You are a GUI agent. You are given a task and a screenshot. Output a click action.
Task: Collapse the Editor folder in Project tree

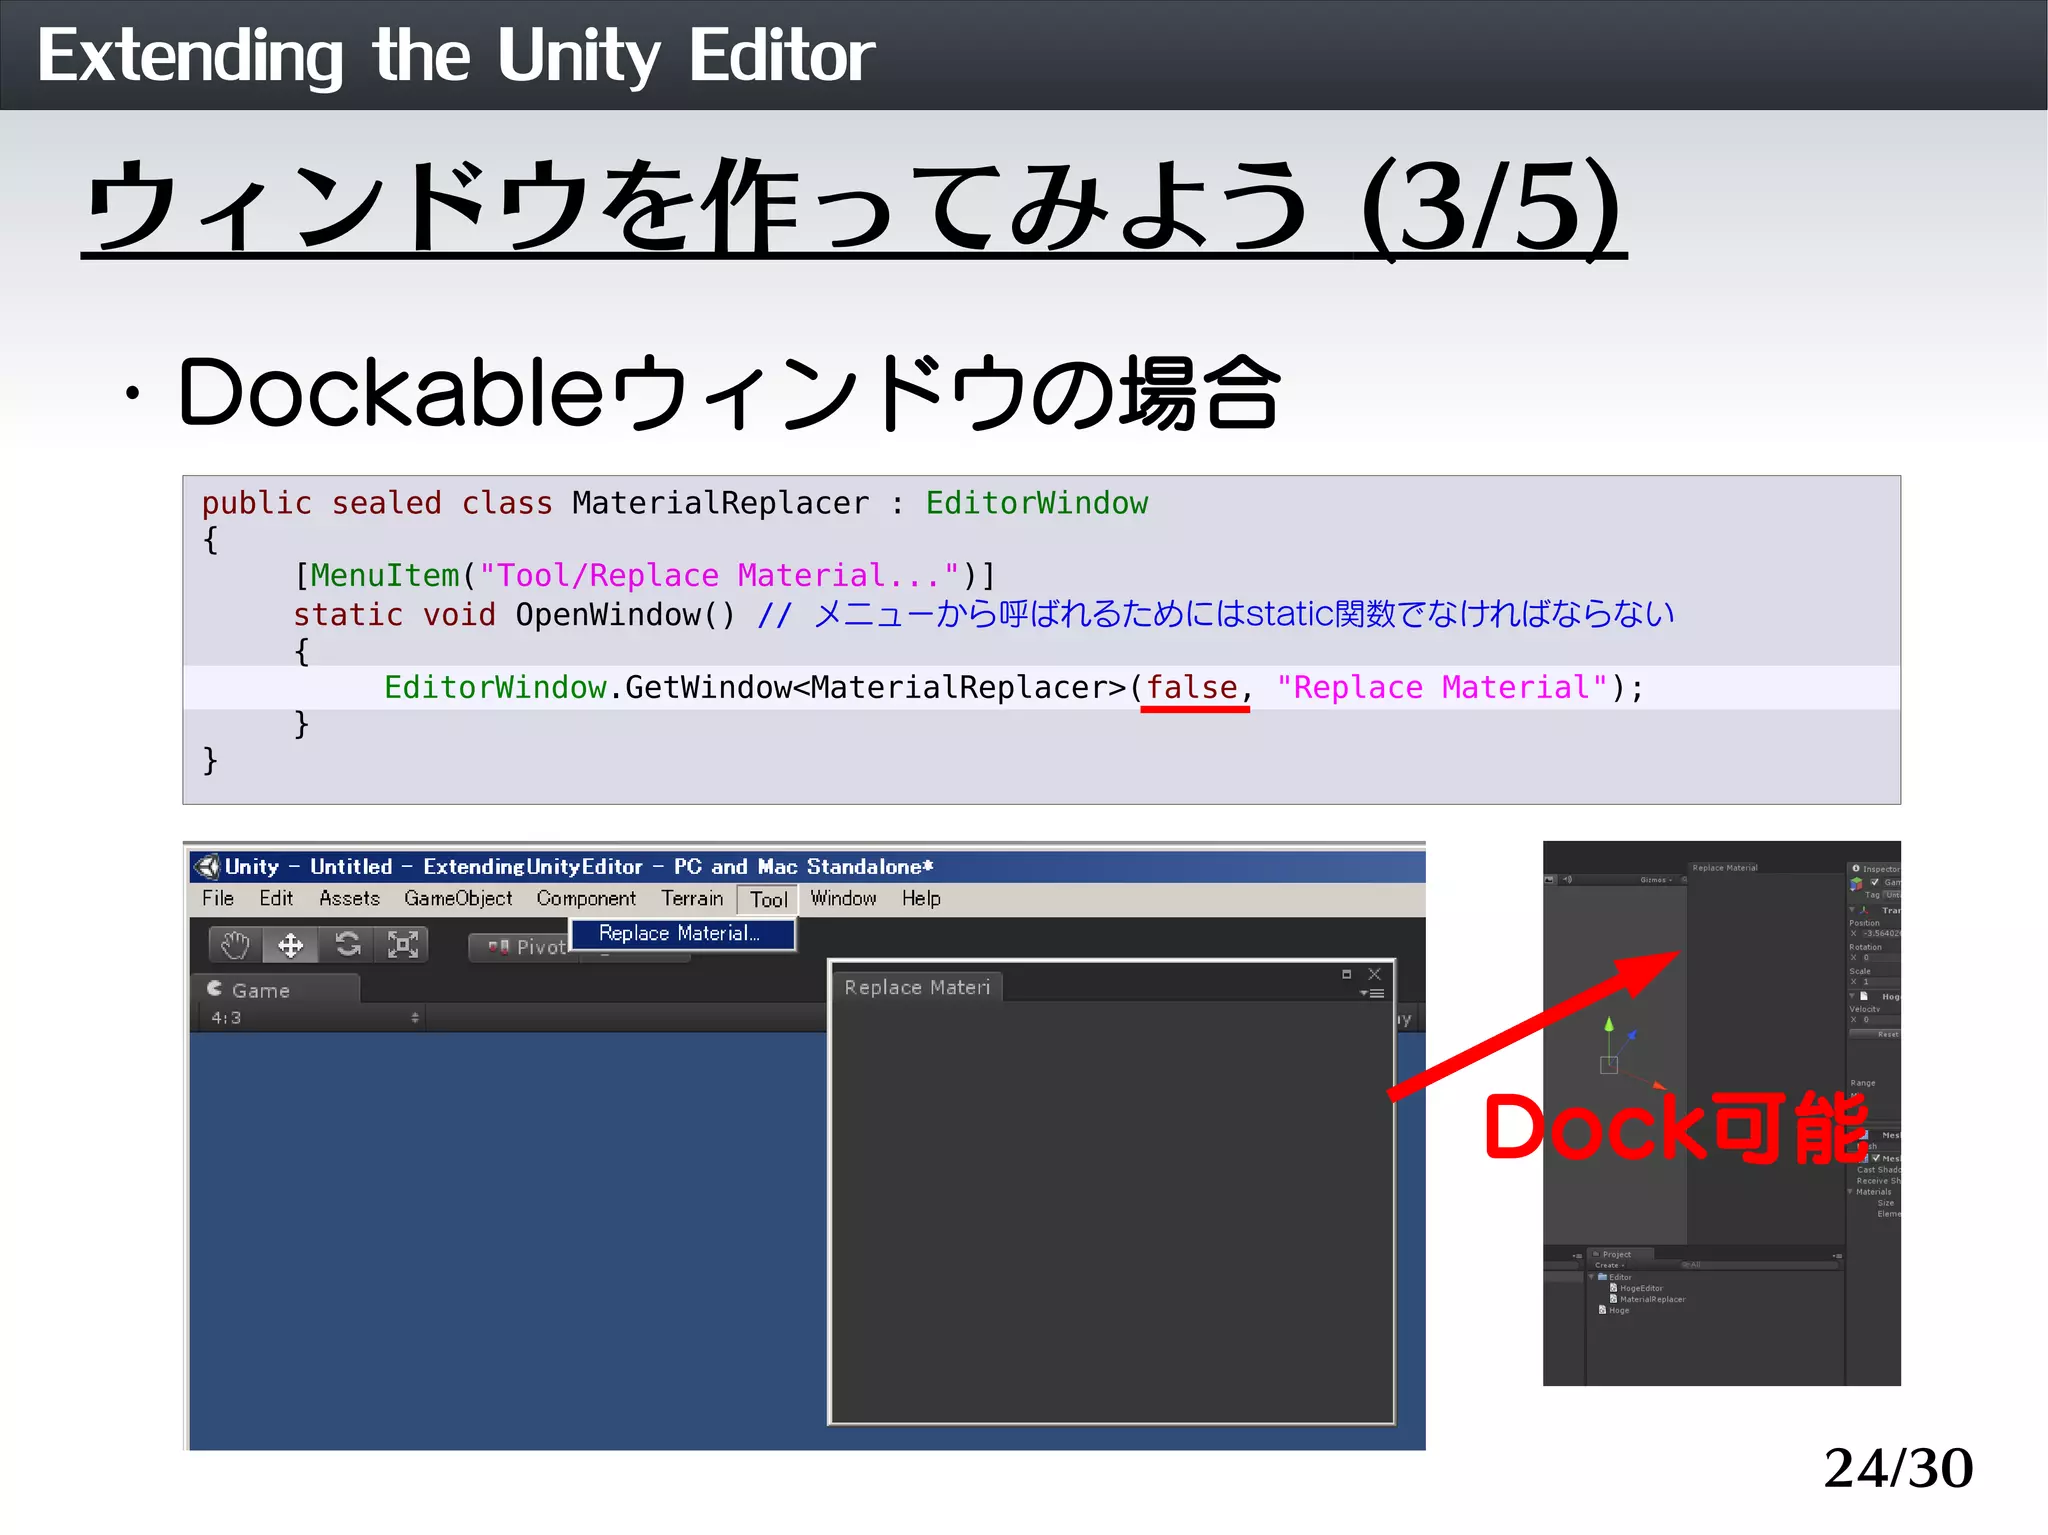(x=1591, y=1277)
